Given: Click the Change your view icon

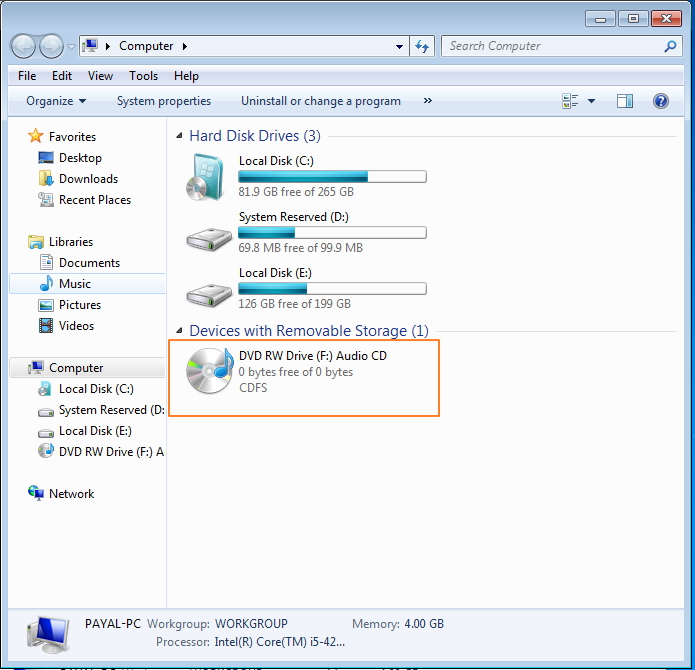Looking at the screenshot, I should (571, 101).
